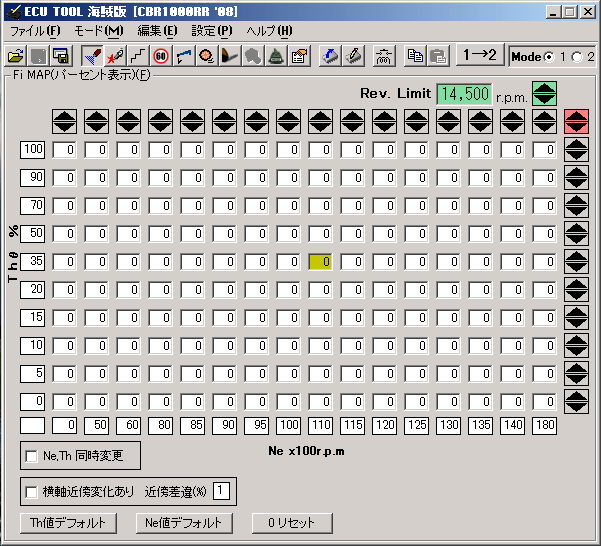Click the blue dashed graph arrow icon
601x546 pixels.
184,56
